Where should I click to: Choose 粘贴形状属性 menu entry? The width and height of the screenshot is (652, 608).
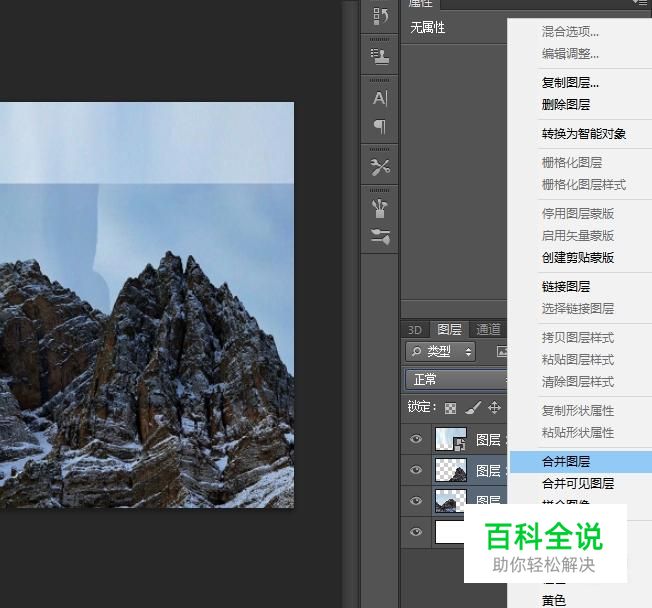click(578, 433)
